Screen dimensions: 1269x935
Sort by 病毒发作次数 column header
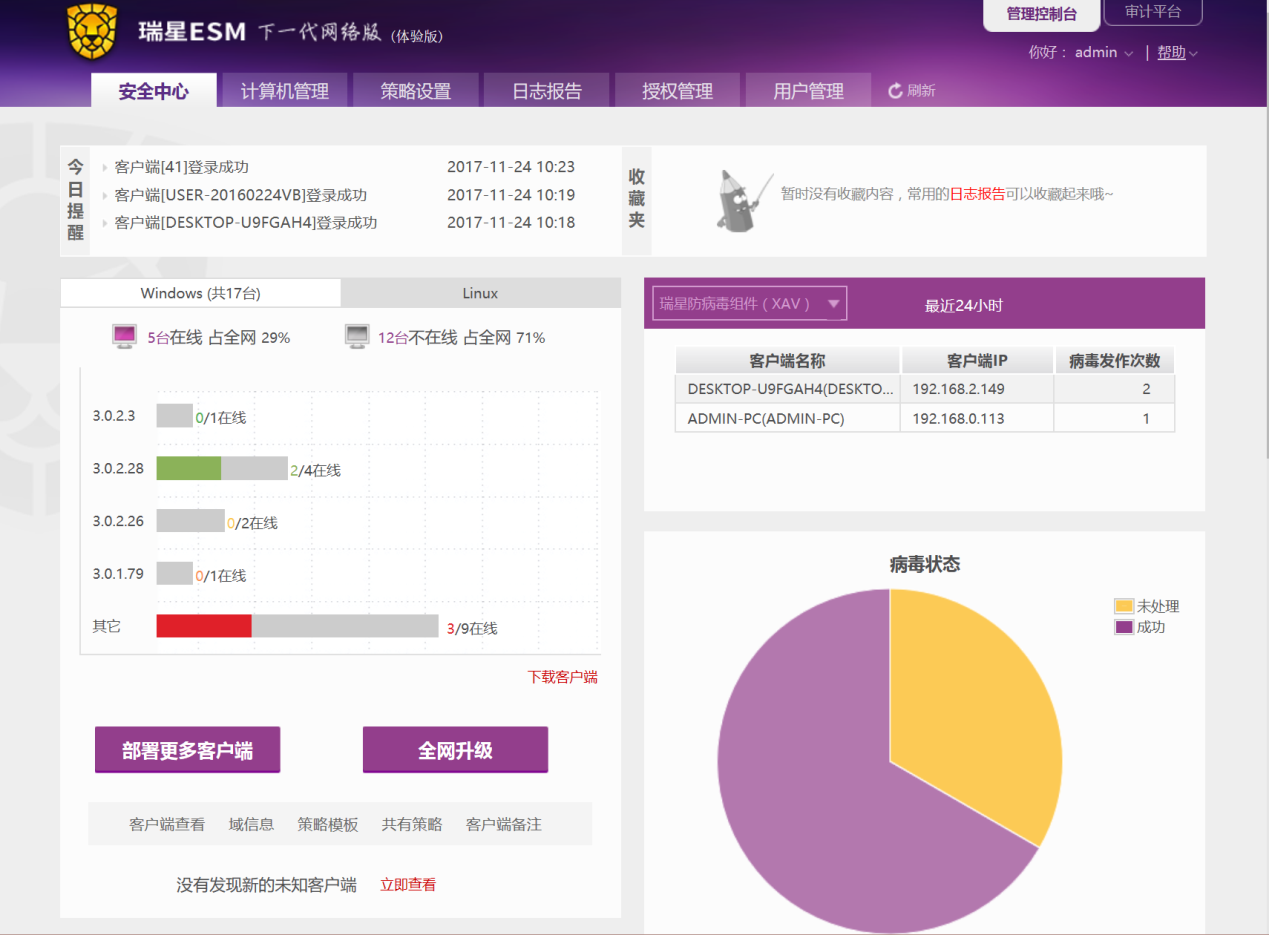point(1114,361)
